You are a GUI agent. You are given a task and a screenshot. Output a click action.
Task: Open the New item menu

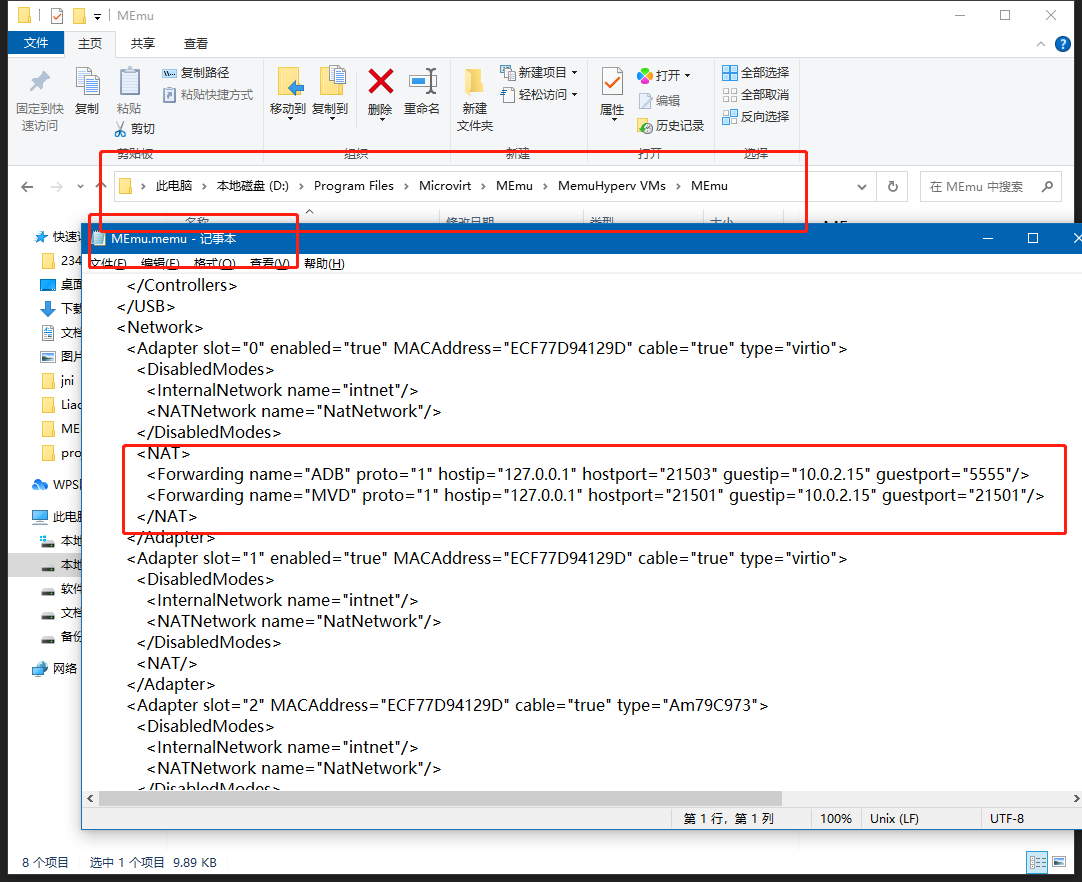tap(539, 72)
